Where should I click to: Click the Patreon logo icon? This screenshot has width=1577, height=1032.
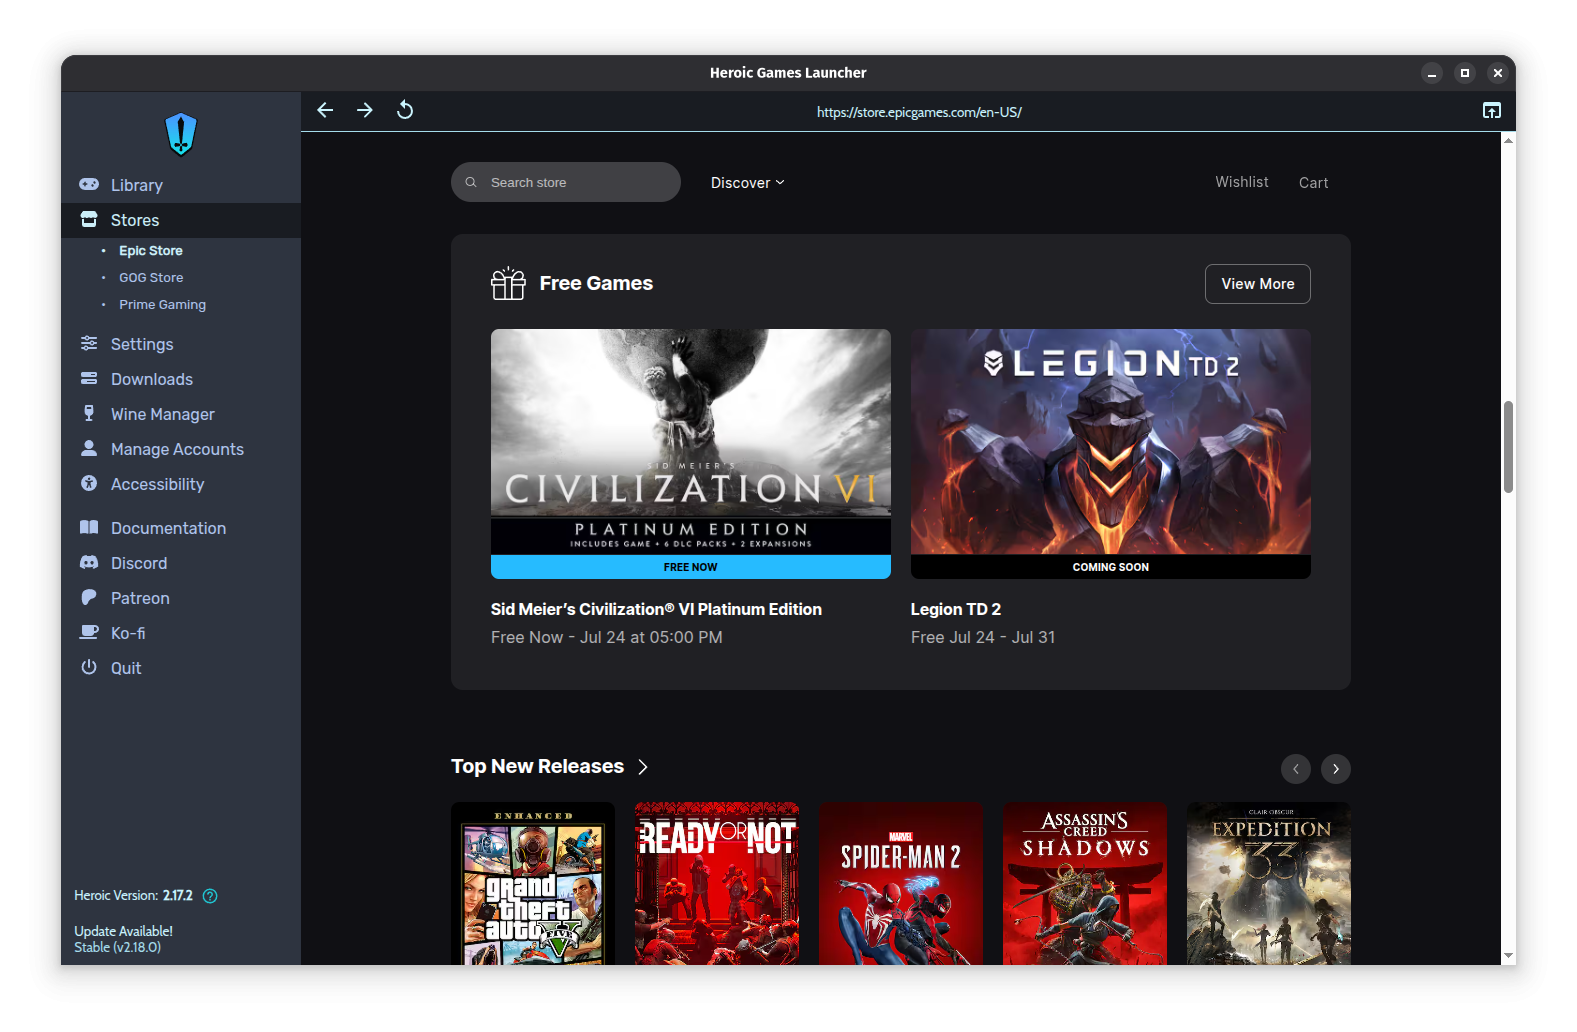[89, 597]
